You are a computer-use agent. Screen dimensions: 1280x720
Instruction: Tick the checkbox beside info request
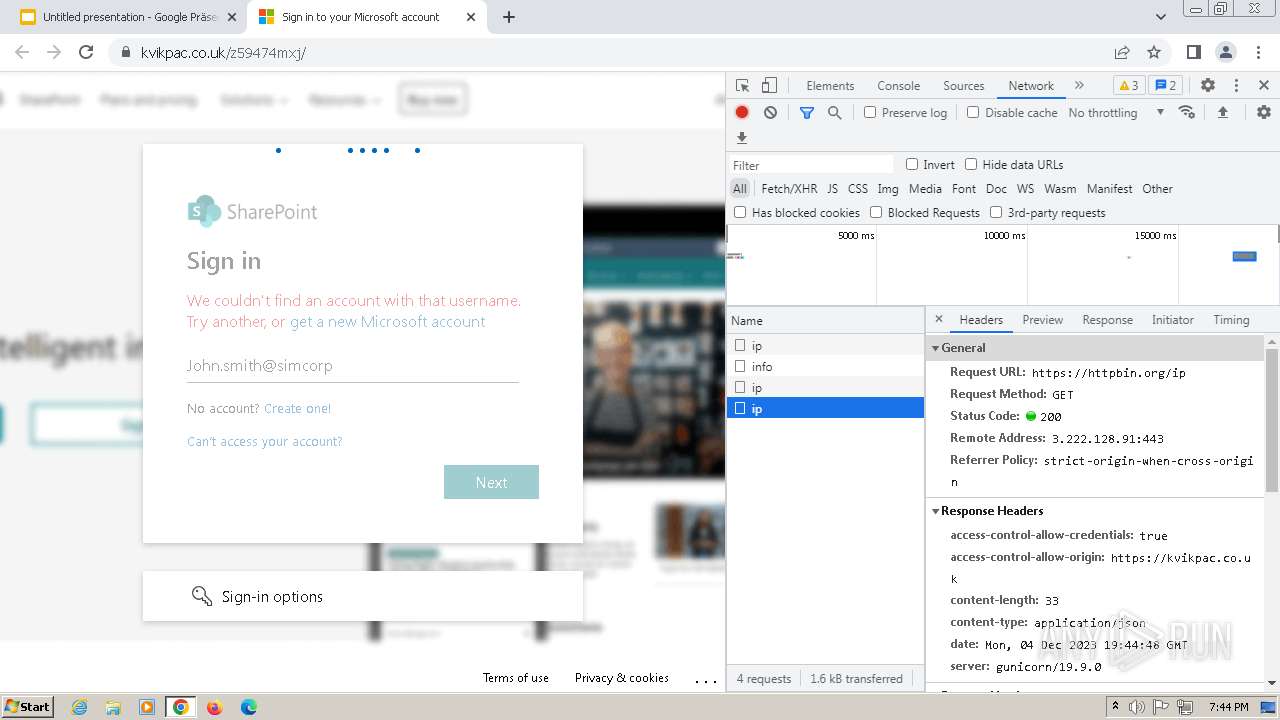pos(740,366)
